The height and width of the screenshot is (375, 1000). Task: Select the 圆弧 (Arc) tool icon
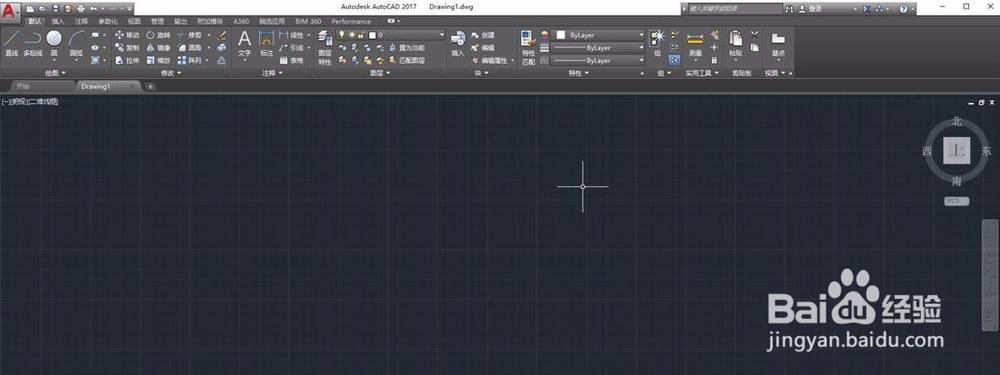click(77, 38)
